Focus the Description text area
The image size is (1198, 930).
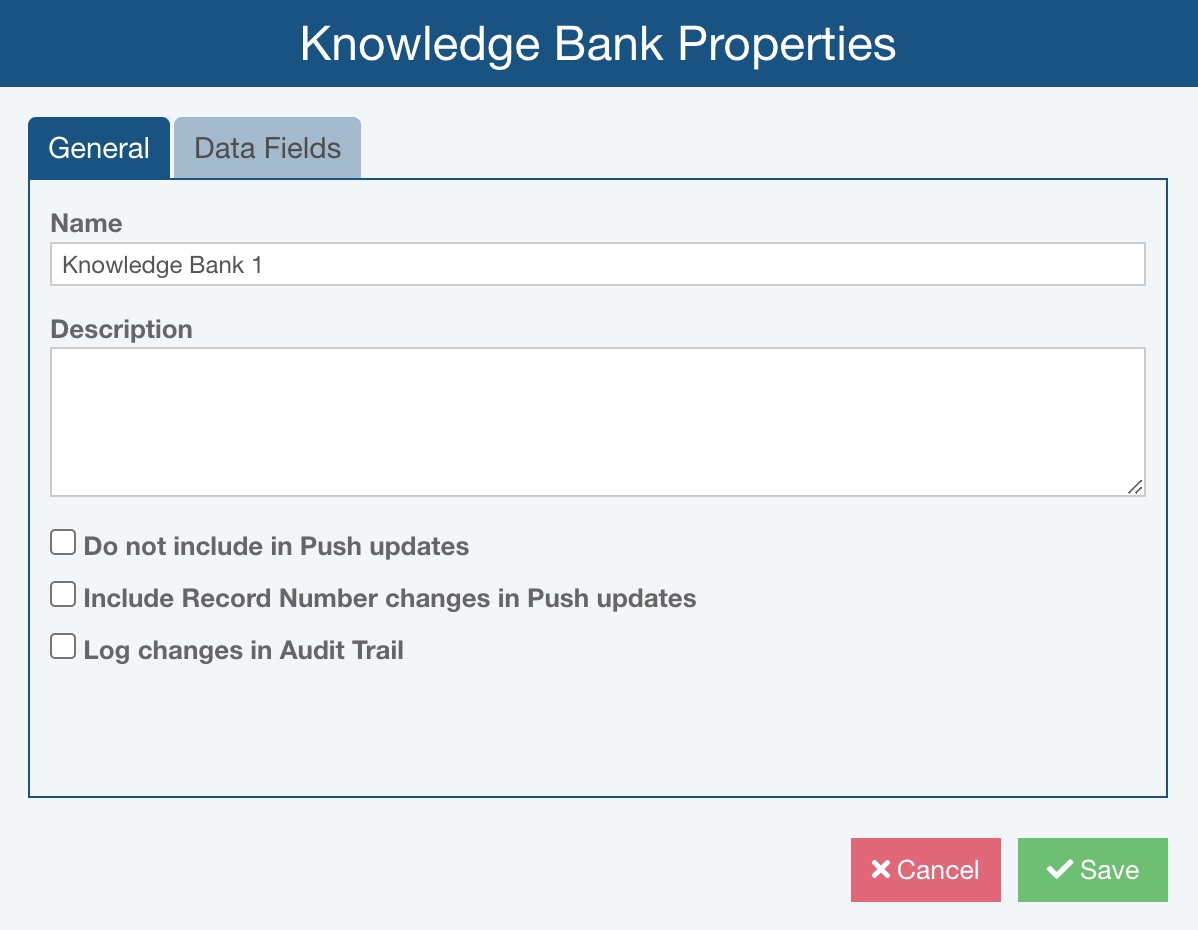pyautogui.click(x=597, y=421)
